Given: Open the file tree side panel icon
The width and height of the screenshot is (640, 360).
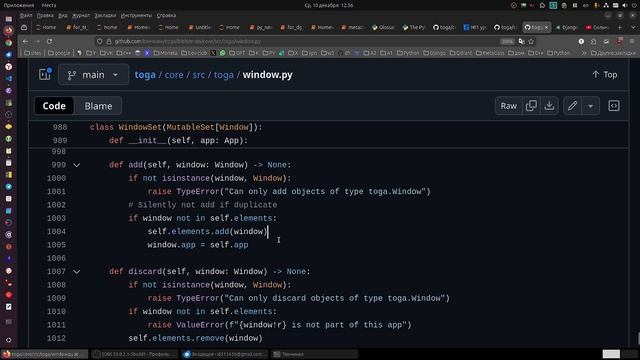Looking at the screenshot, I should (x=45, y=74).
